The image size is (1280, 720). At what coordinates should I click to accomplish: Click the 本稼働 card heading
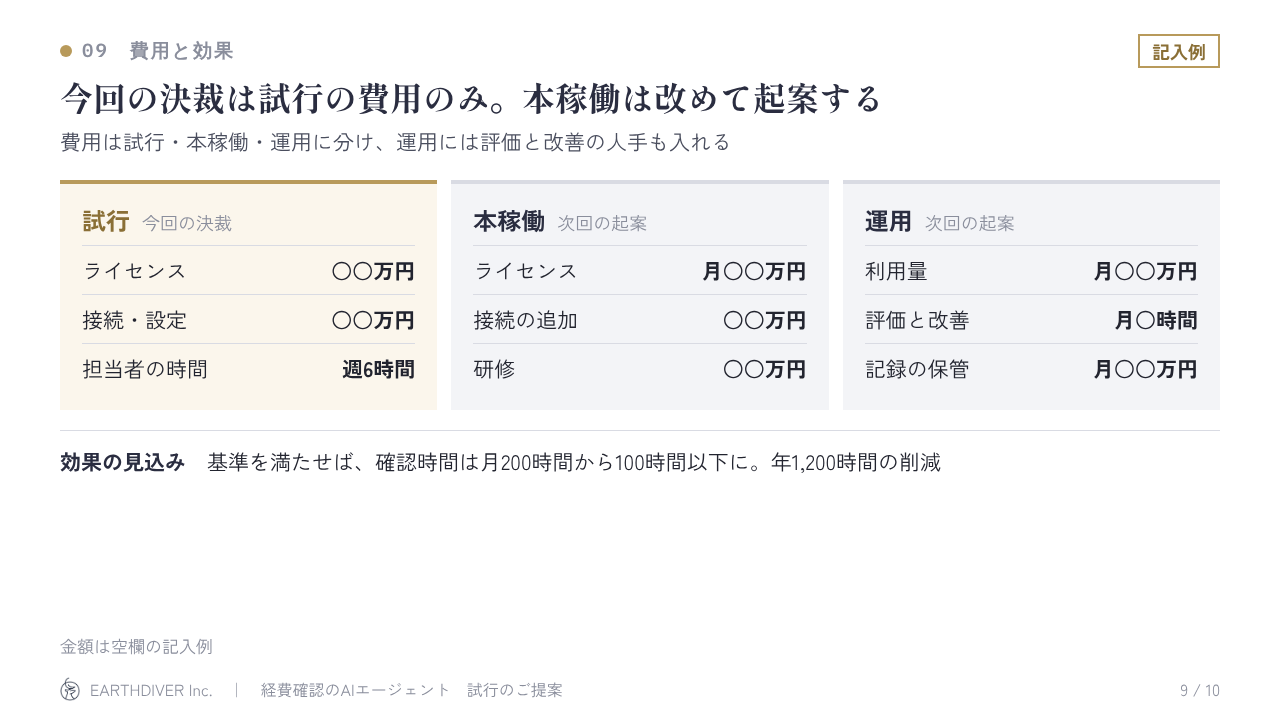click(509, 221)
